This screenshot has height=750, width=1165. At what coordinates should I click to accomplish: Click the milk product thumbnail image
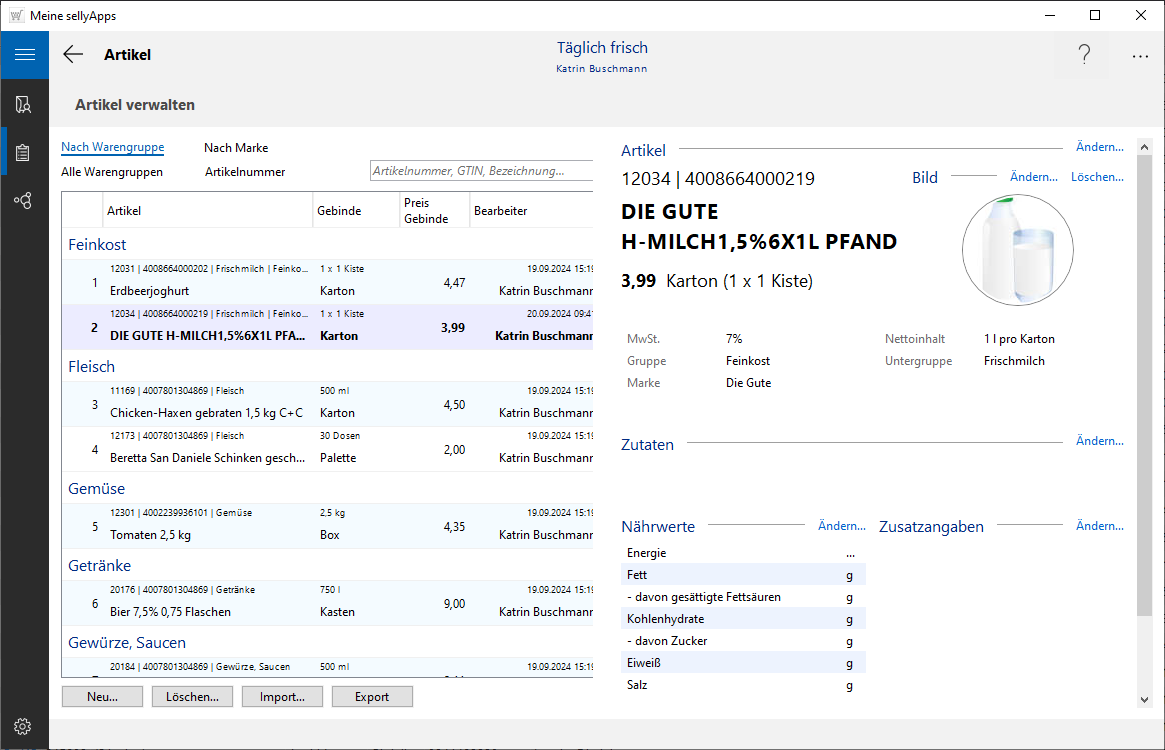click(1017, 250)
